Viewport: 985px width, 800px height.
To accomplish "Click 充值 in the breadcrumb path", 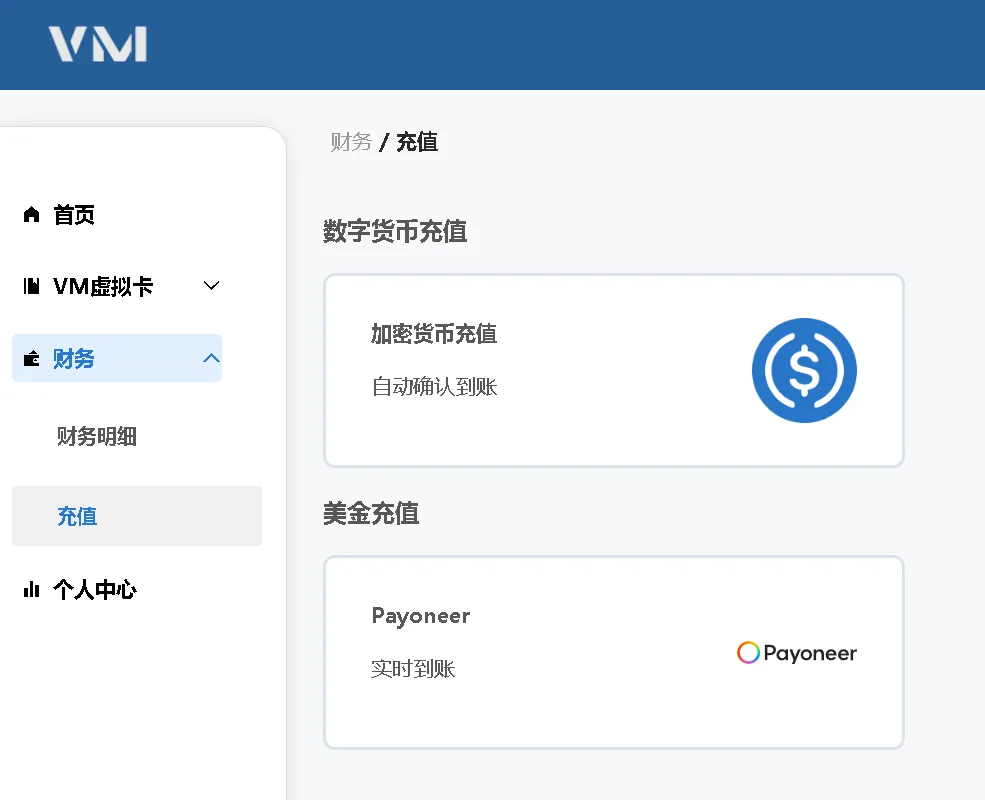I will point(417,142).
